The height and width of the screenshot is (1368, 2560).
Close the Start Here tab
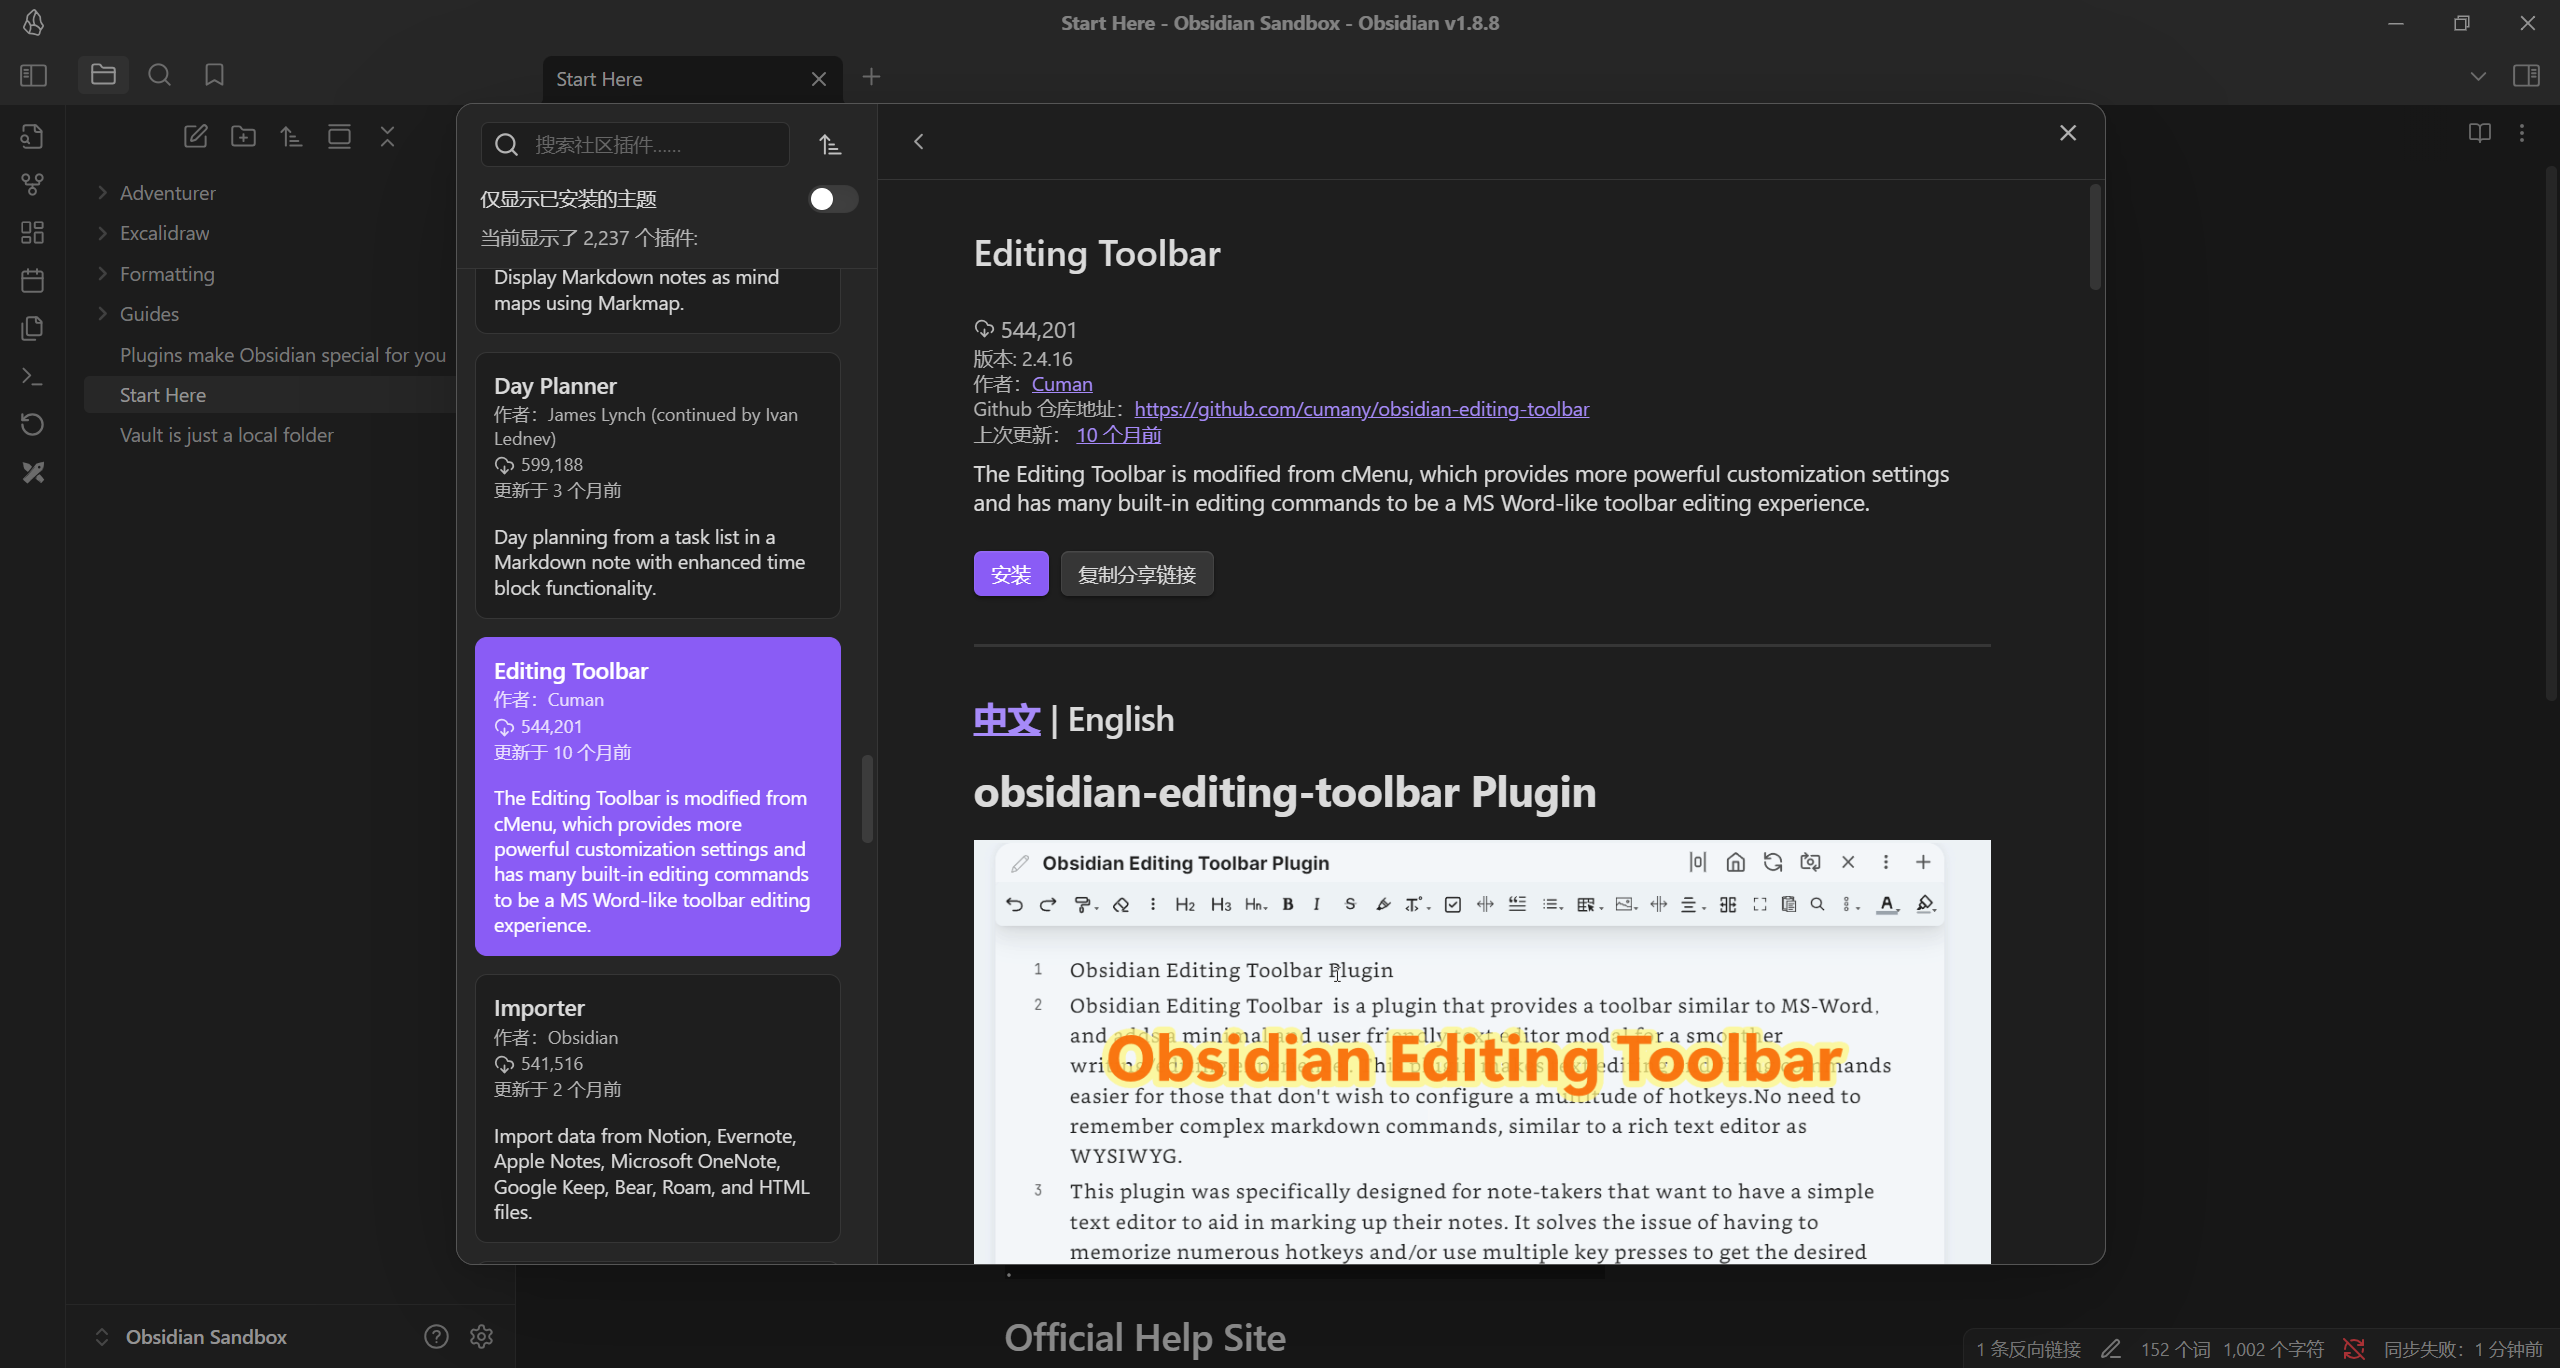click(818, 79)
